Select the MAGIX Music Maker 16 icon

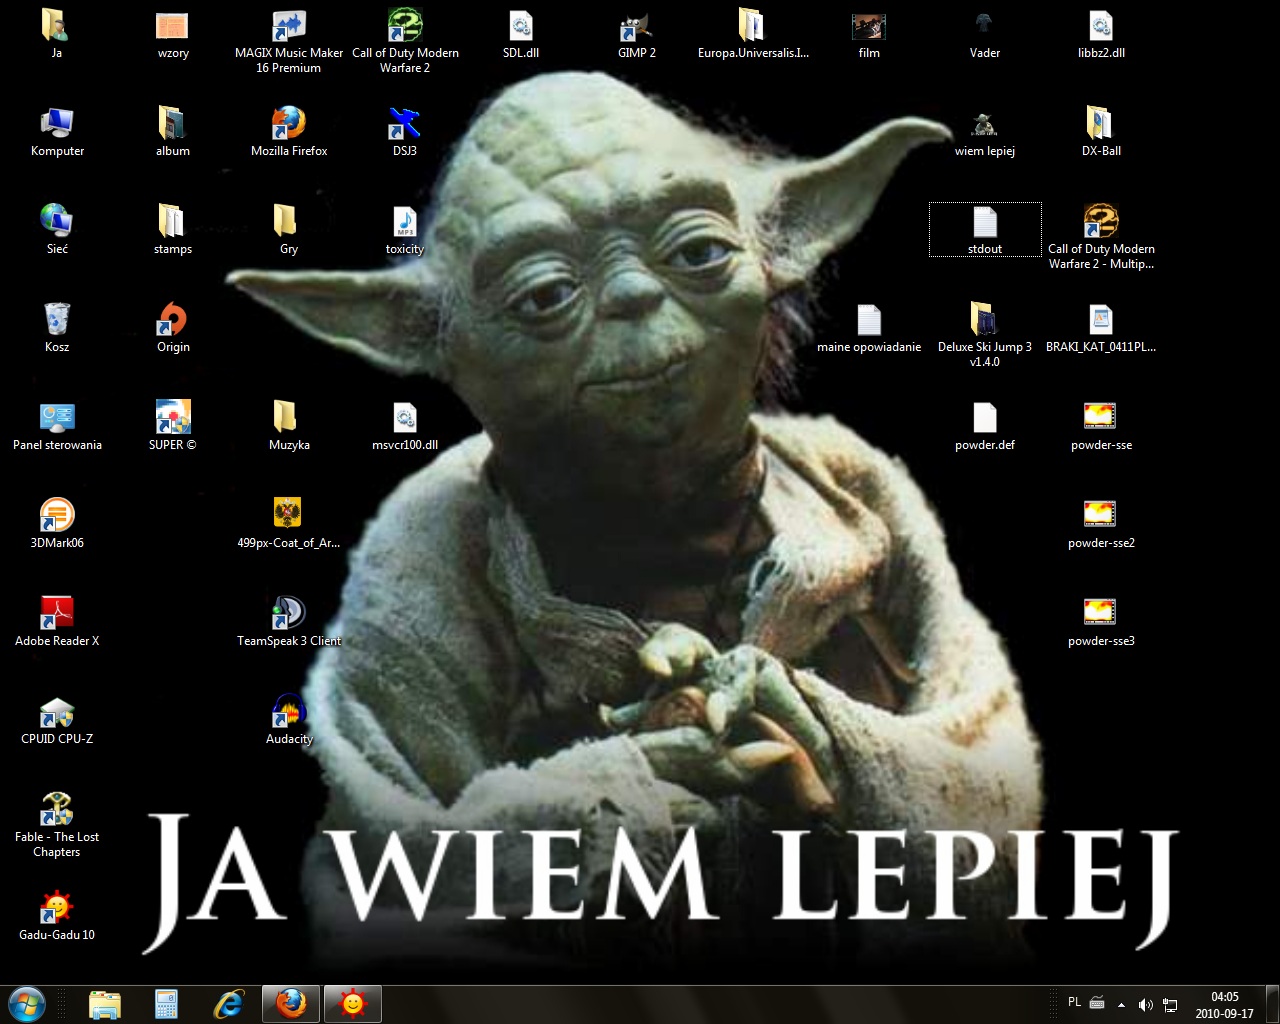289,41
